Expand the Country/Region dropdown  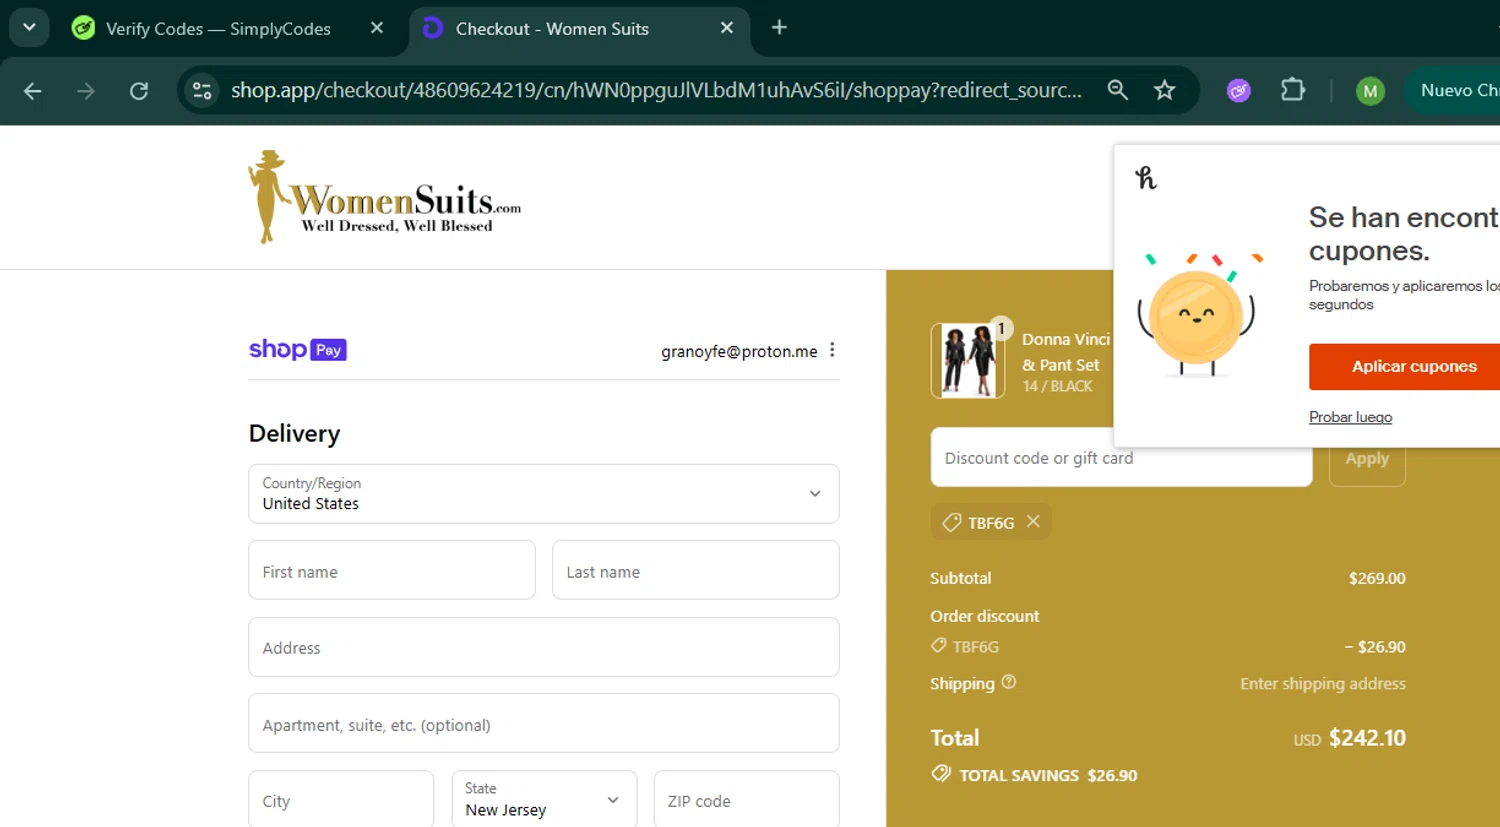[544, 493]
